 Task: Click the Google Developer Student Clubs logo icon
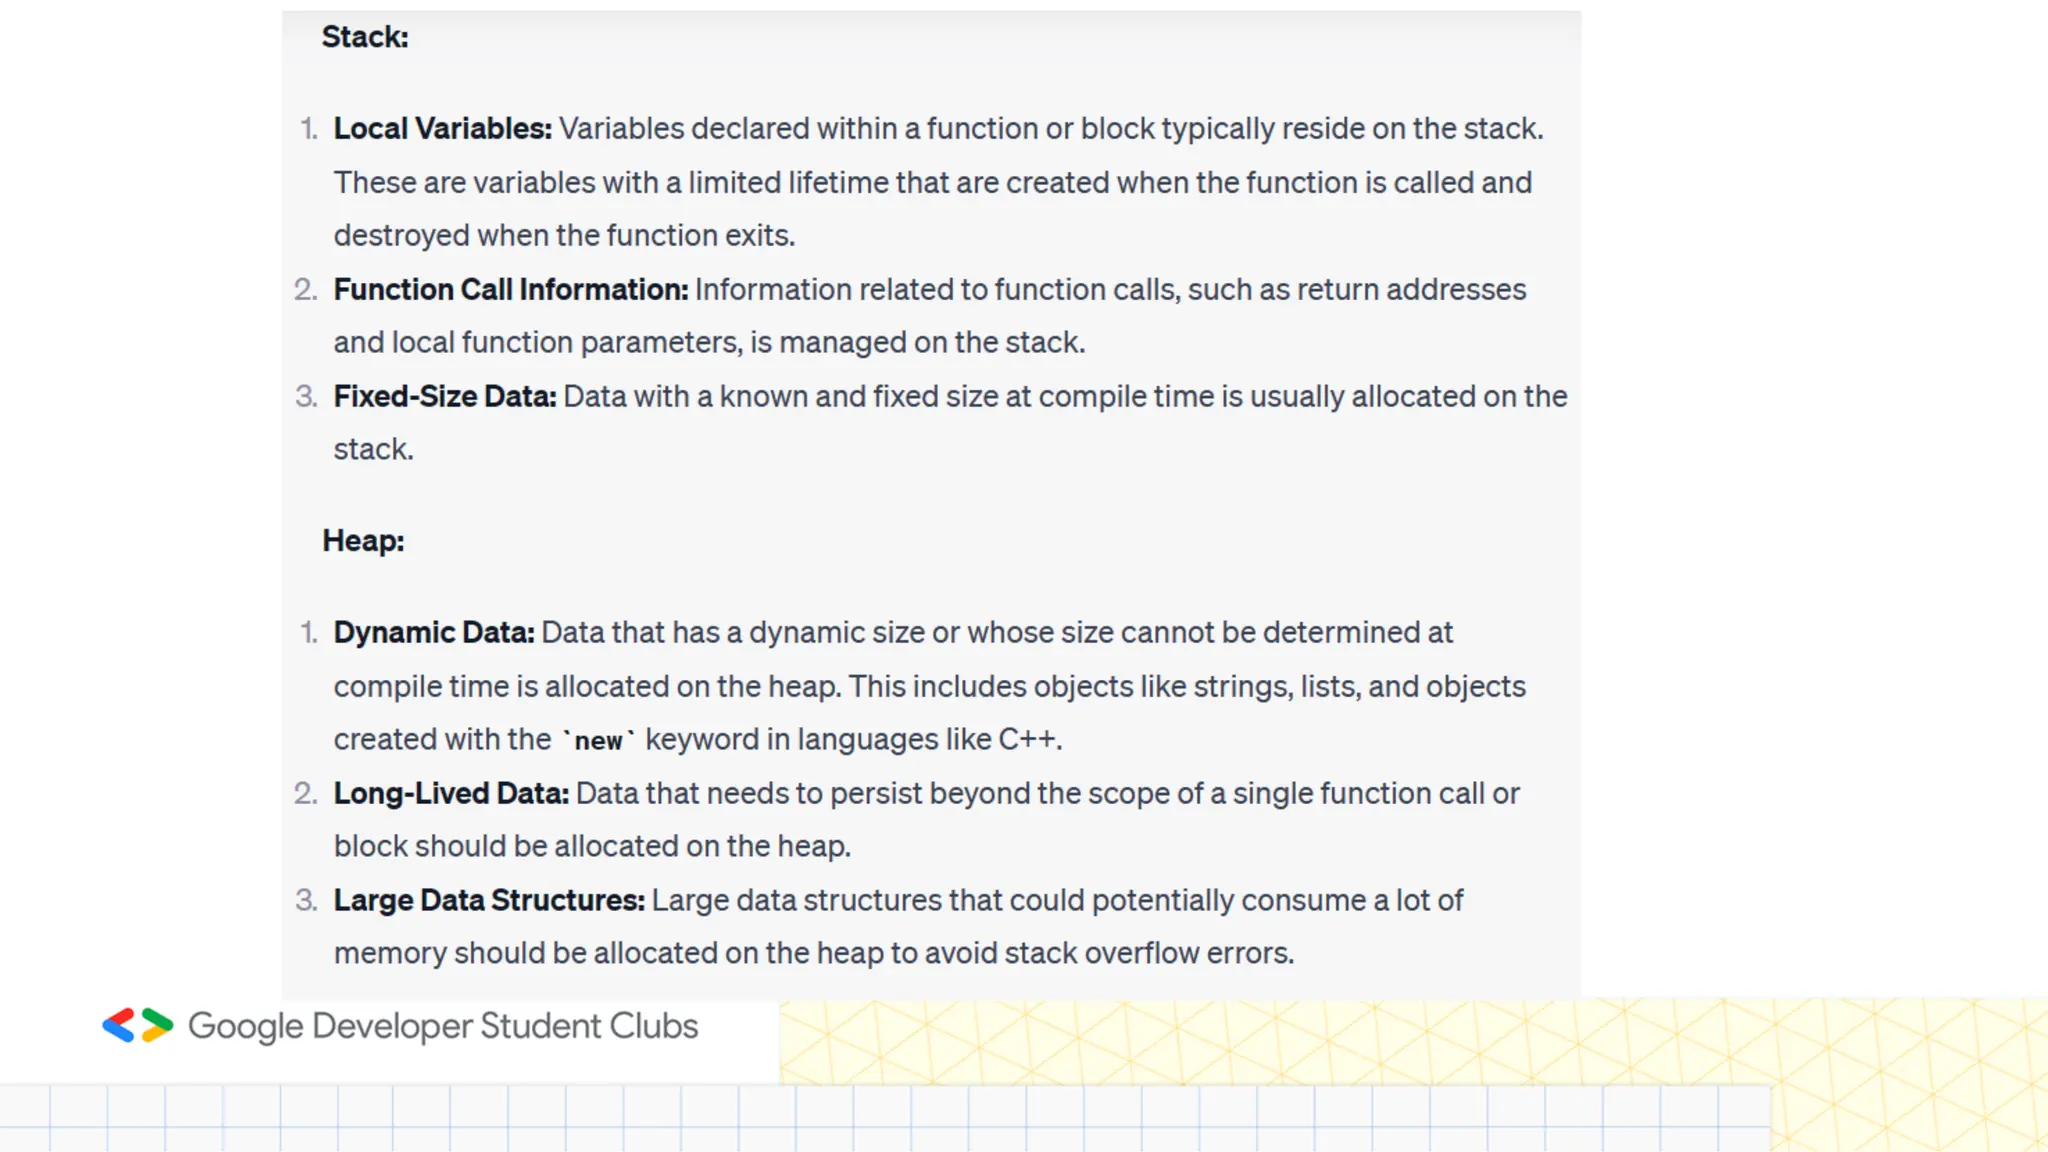coord(138,1026)
